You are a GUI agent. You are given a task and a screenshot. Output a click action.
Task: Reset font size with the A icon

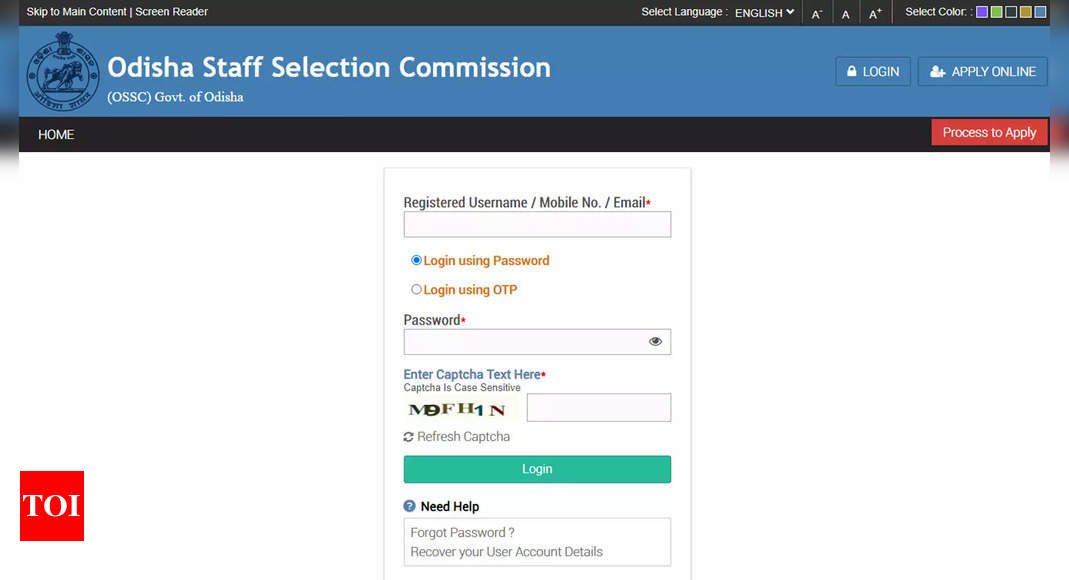pos(845,14)
